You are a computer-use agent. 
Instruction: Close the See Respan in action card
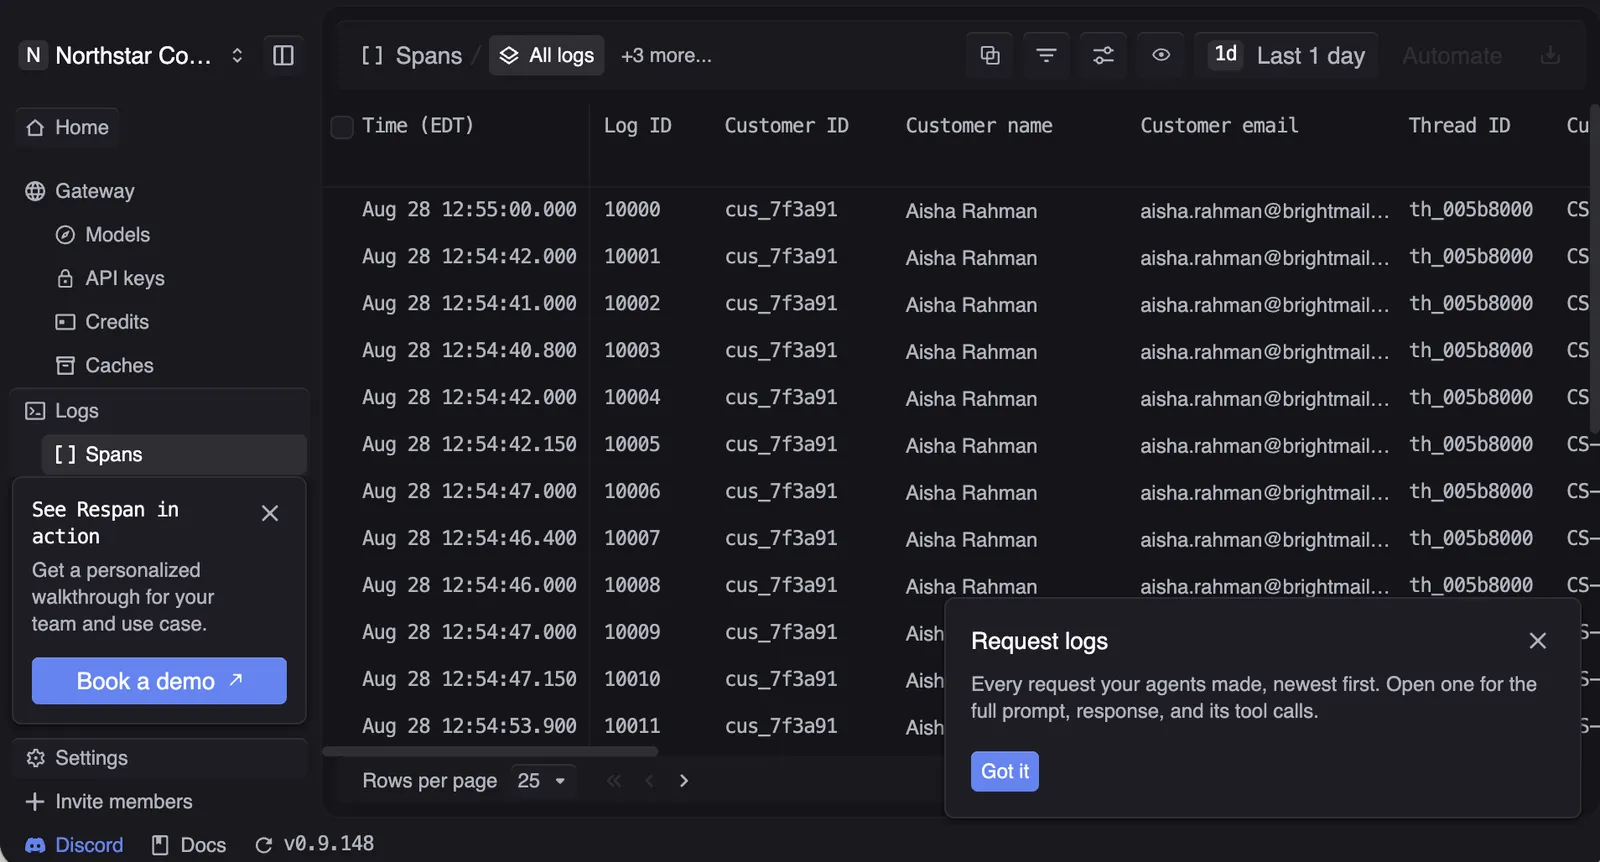tap(270, 513)
